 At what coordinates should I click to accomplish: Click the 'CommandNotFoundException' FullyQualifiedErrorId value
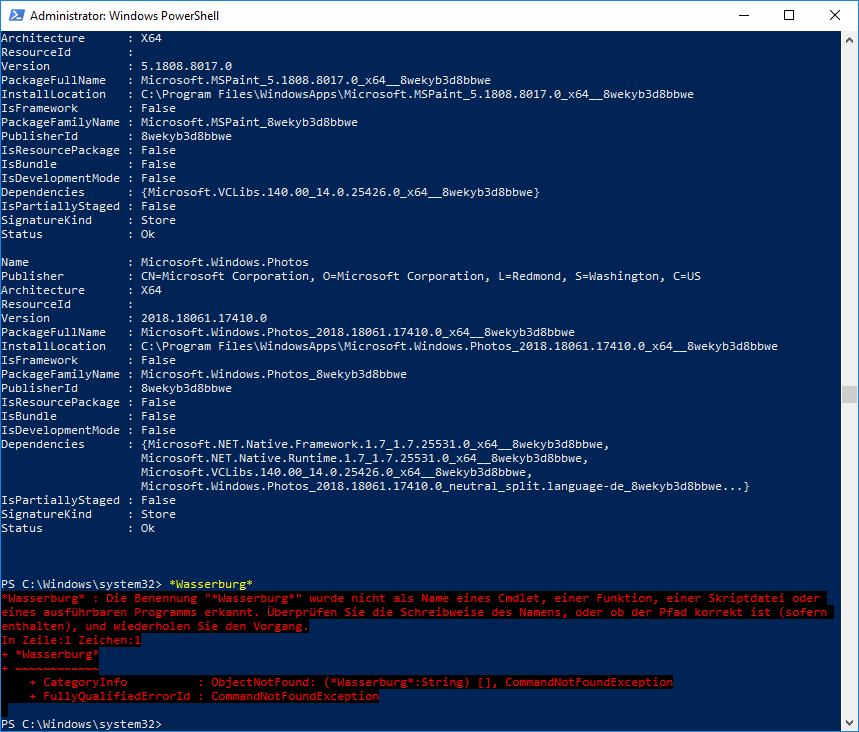click(x=295, y=696)
